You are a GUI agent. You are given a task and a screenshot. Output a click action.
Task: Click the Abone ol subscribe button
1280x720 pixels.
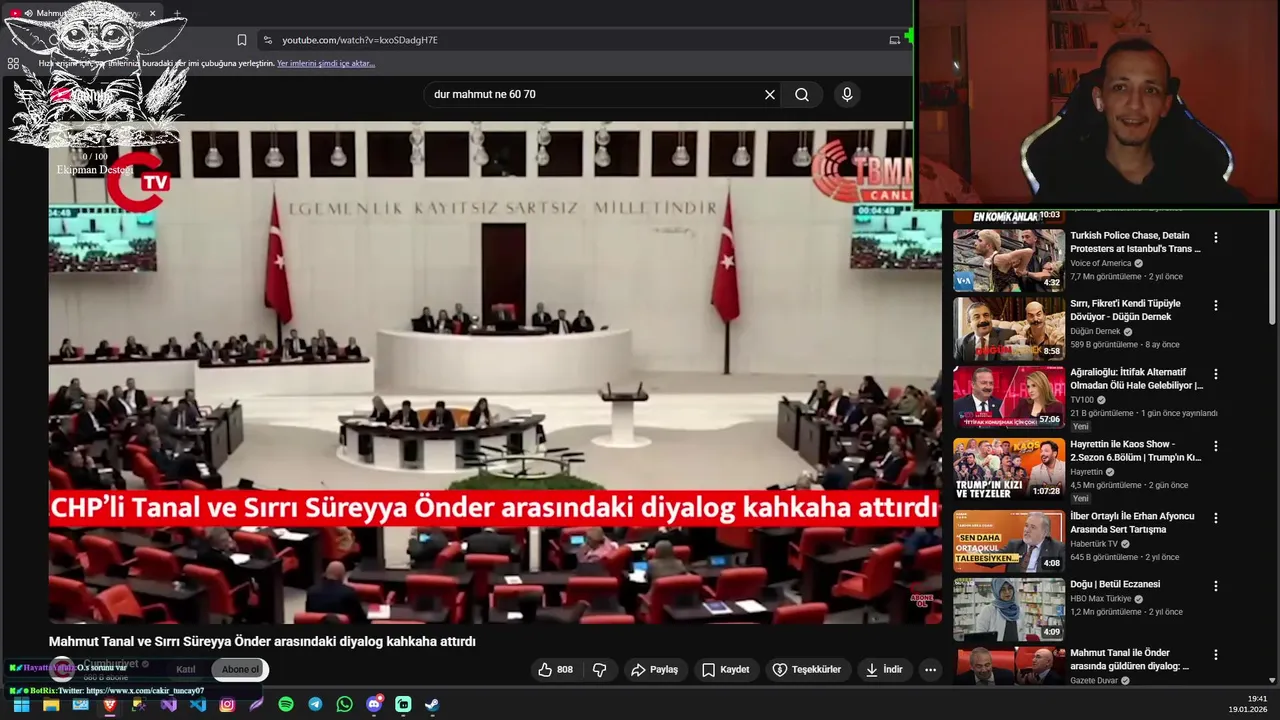coord(240,669)
